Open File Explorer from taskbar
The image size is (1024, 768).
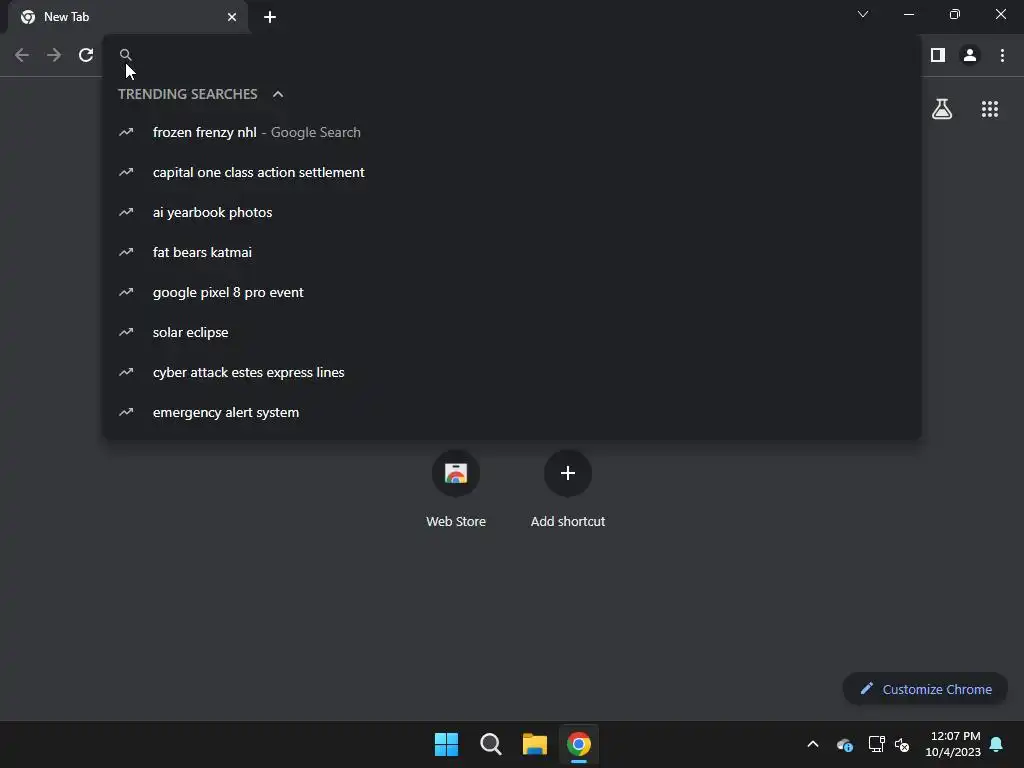pyautogui.click(x=535, y=744)
